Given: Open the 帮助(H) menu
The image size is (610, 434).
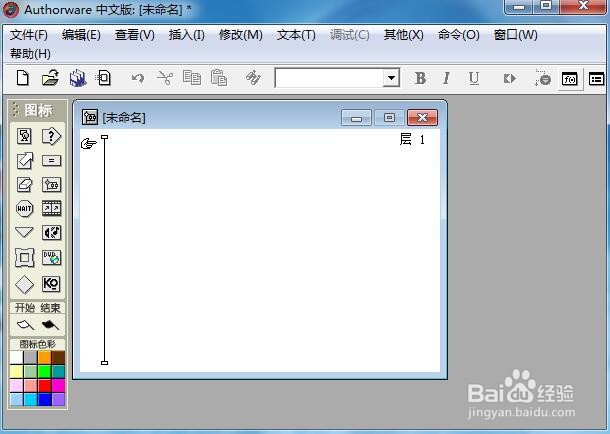Looking at the screenshot, I should 30,54.
